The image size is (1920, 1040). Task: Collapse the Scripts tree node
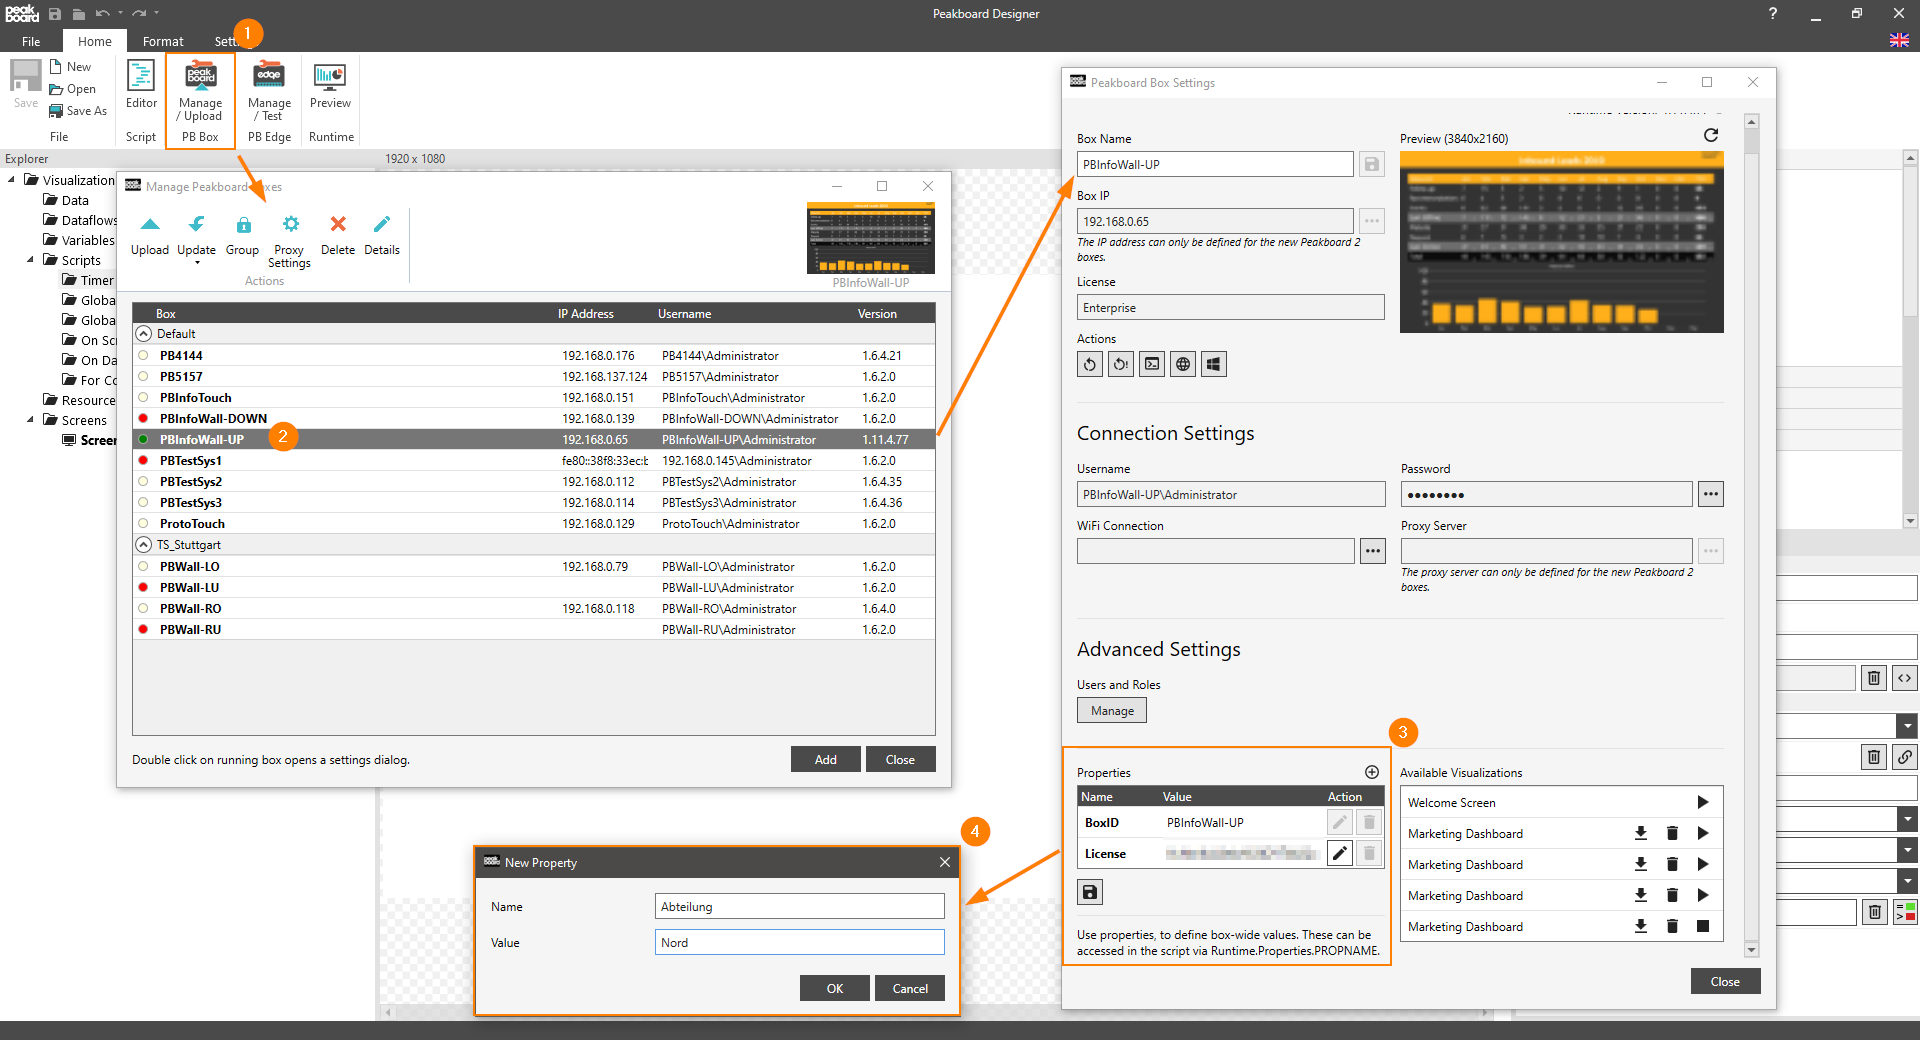(x=30, y=260)
